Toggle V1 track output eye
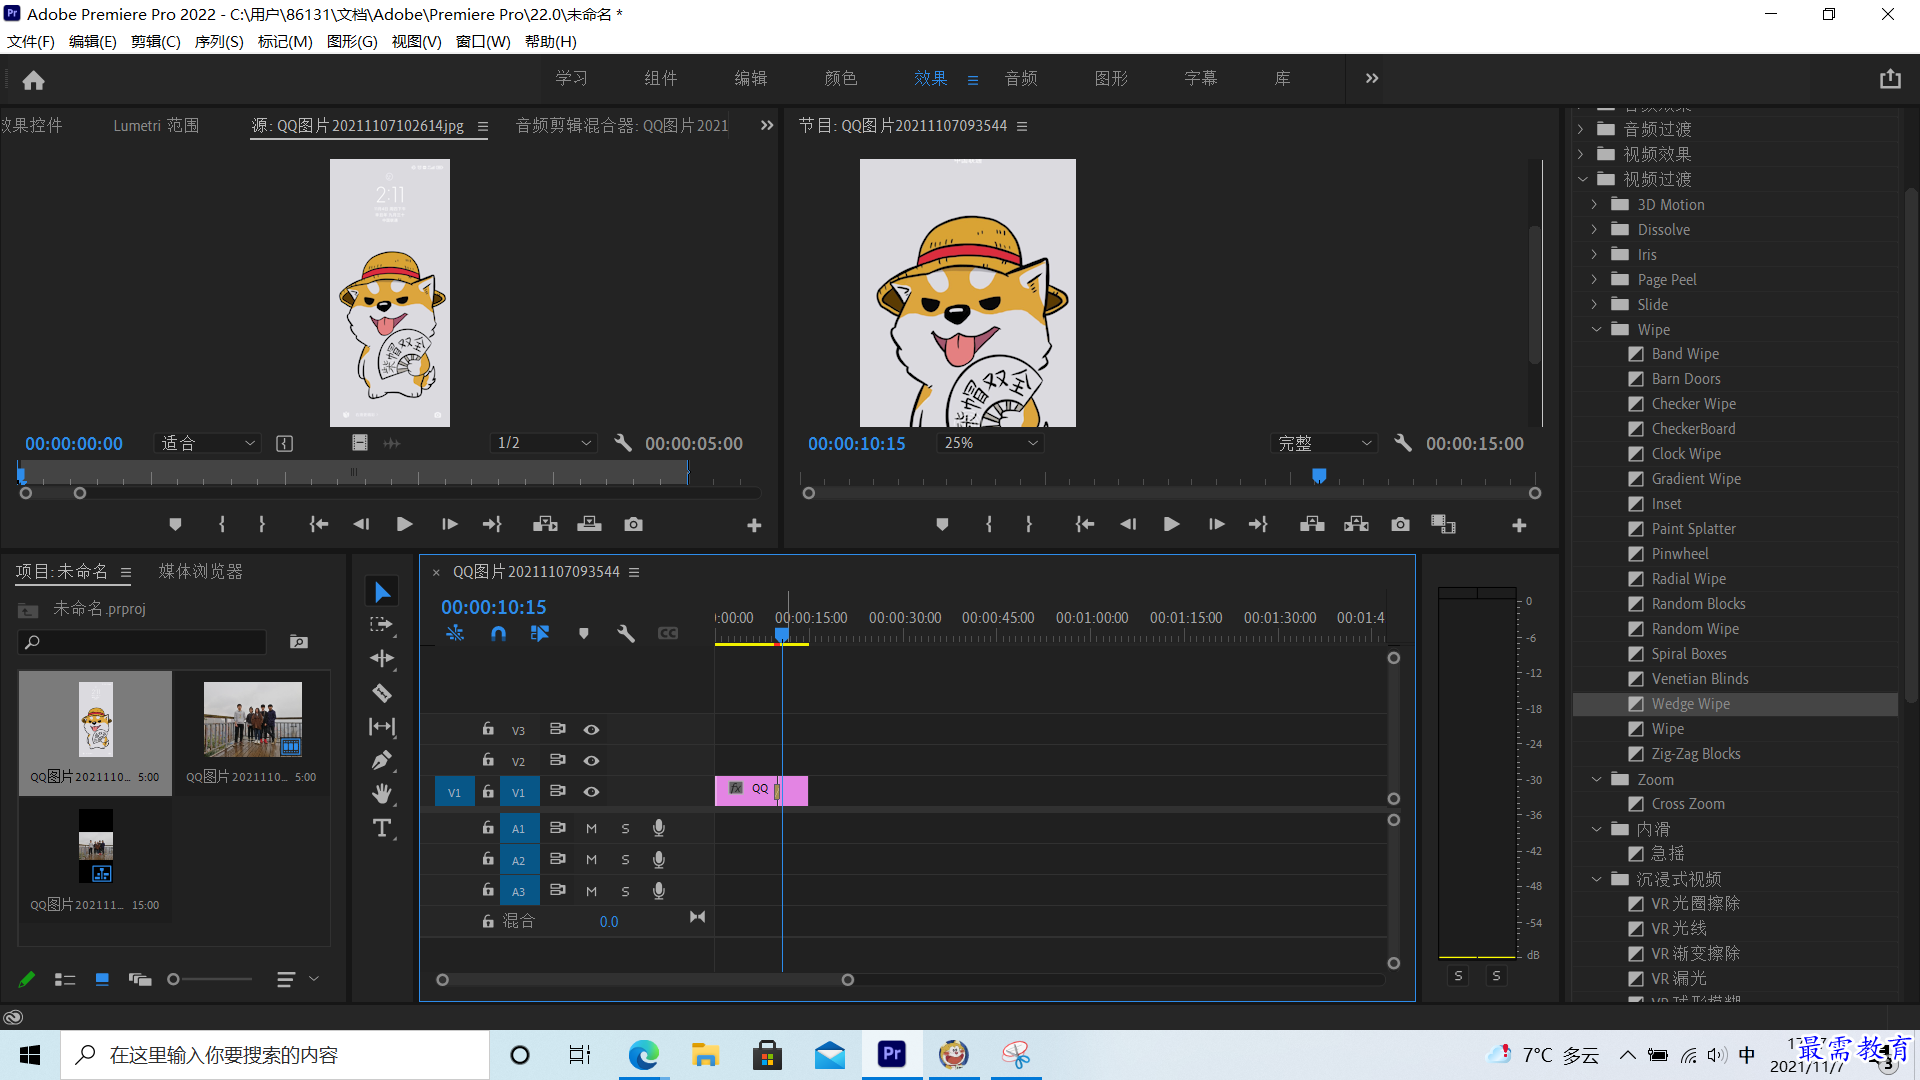 coord(591,792)
